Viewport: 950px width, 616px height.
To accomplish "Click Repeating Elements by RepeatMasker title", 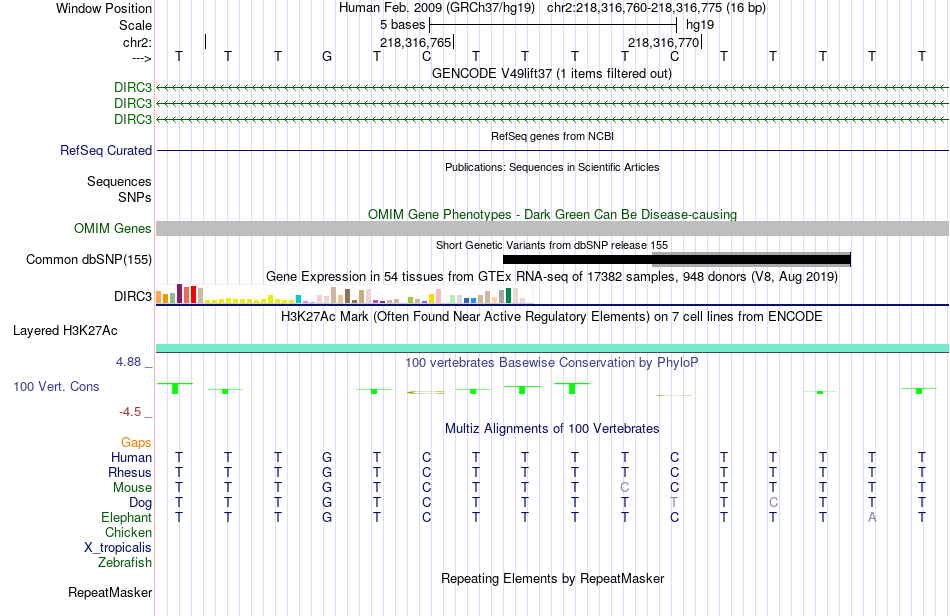I will tap(552, 578).
